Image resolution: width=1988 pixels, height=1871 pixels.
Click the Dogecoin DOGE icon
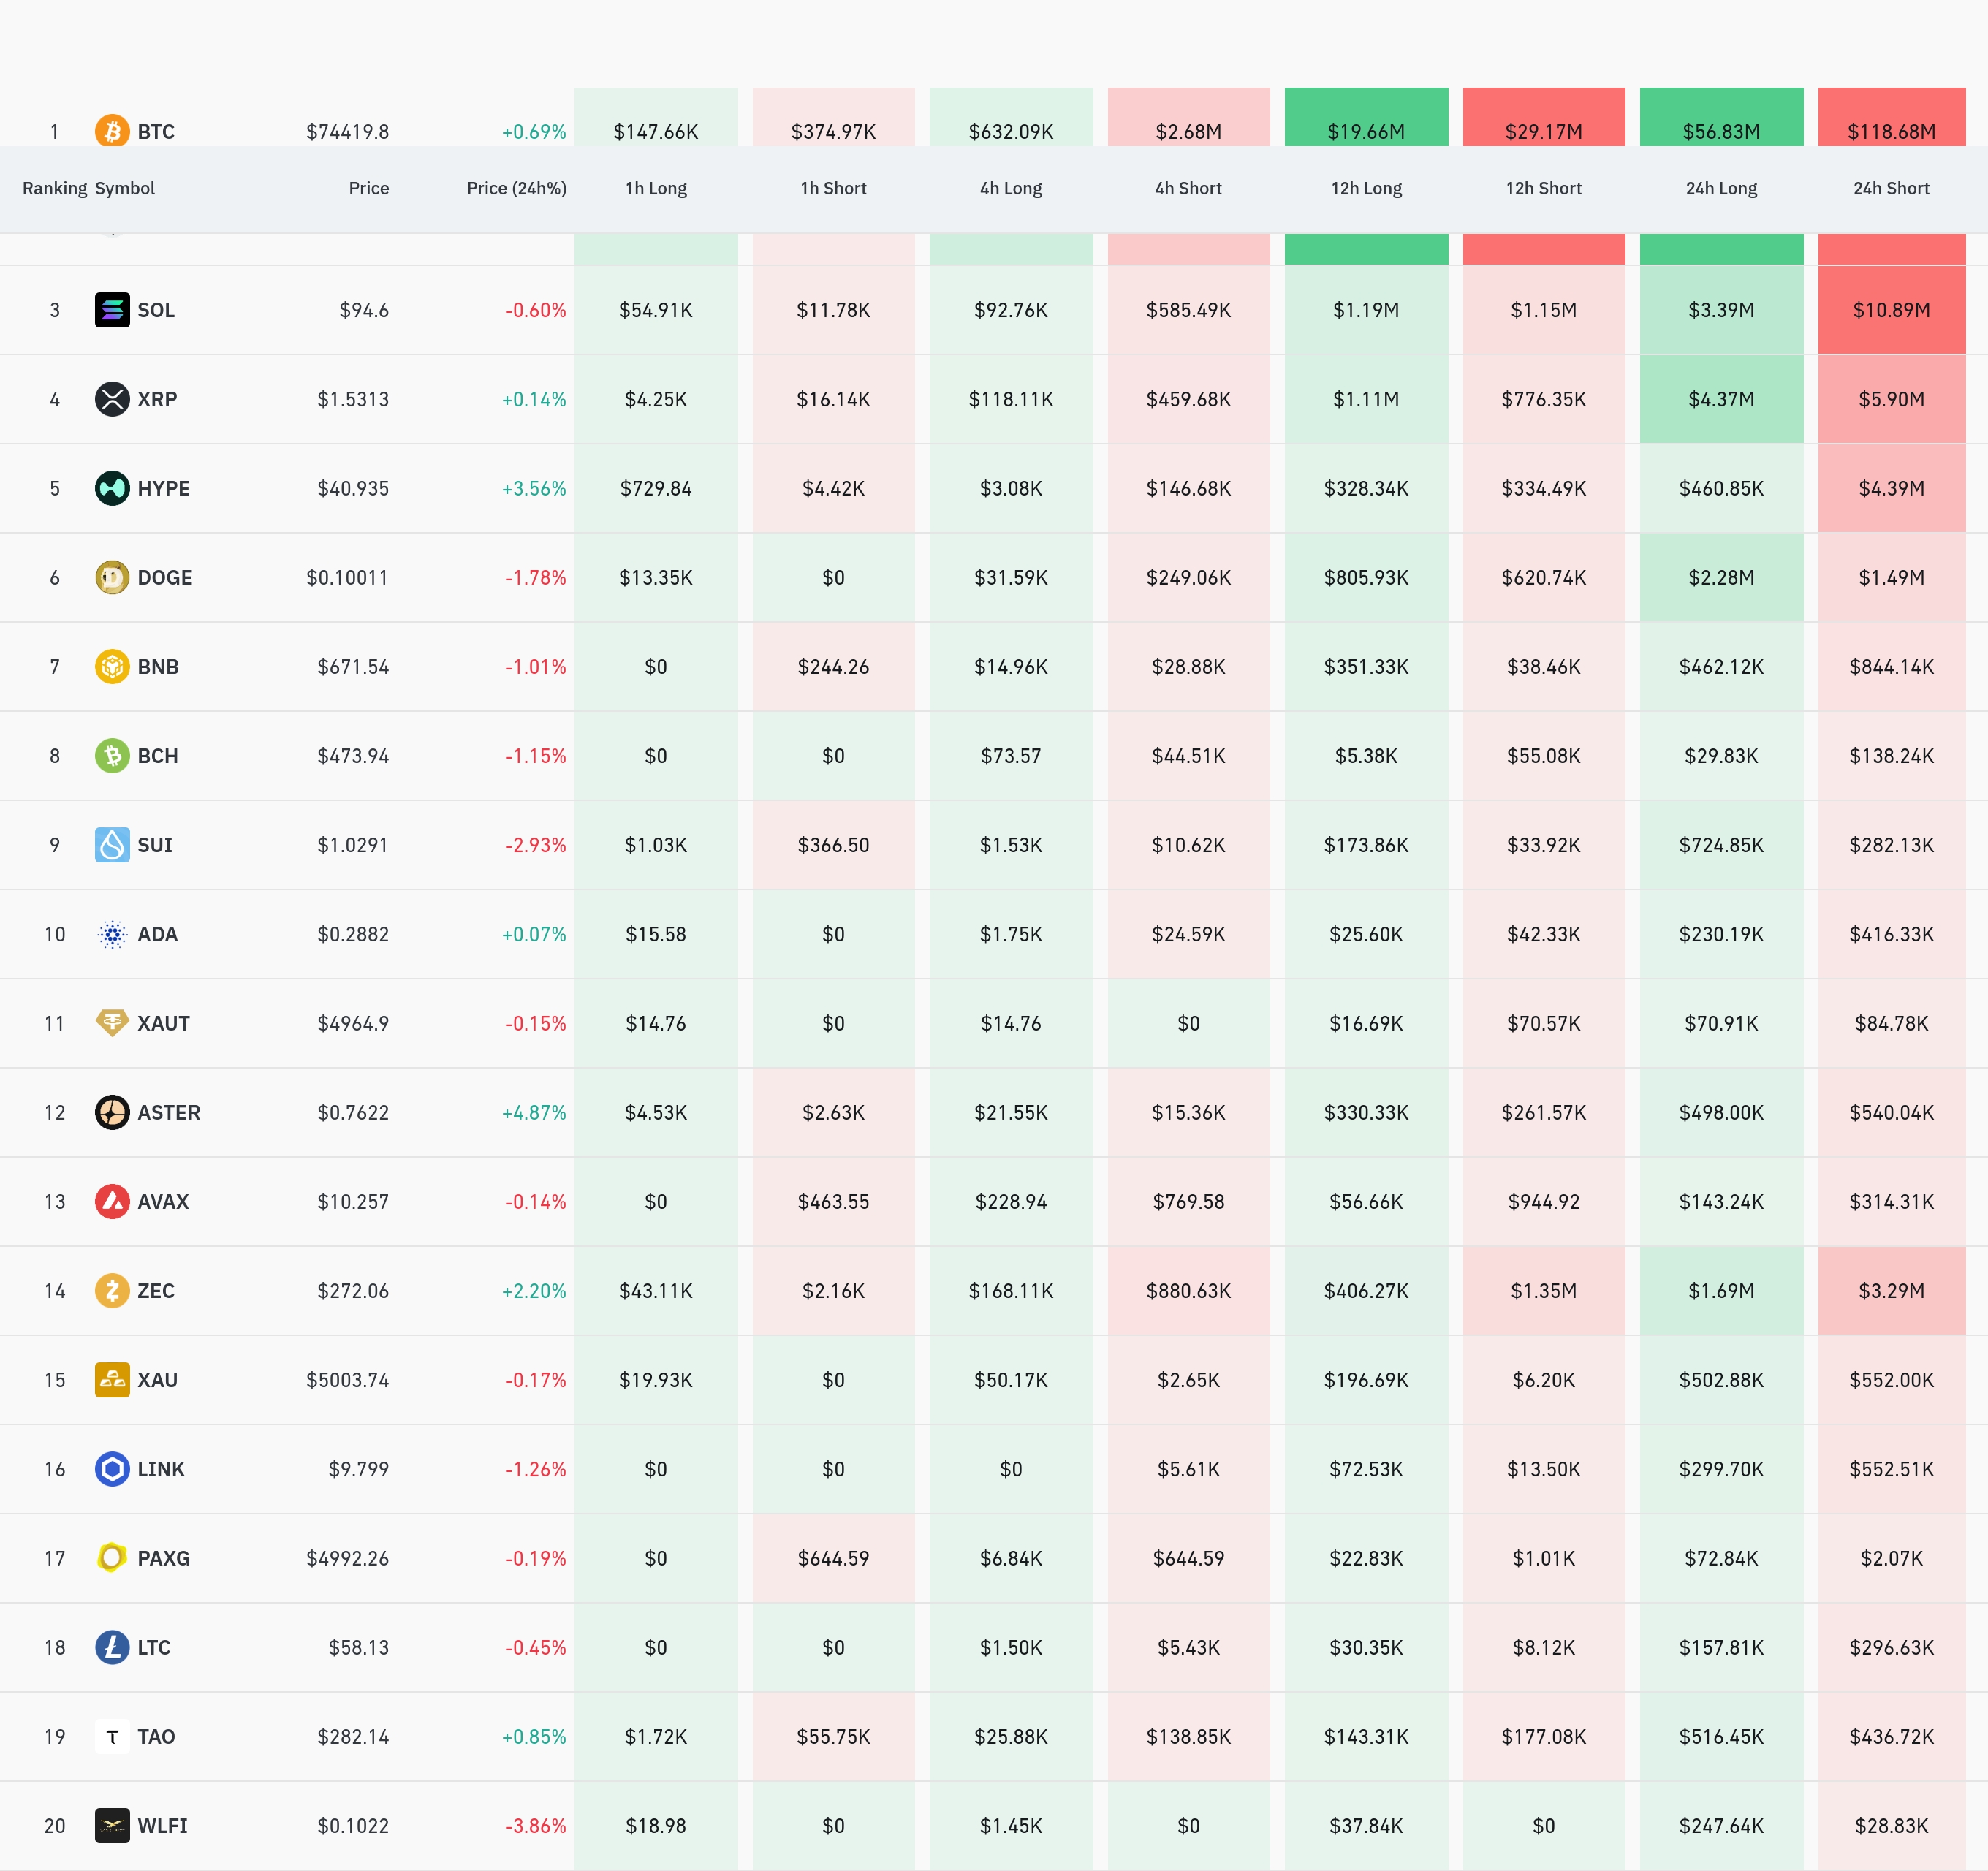pos(112,577)
